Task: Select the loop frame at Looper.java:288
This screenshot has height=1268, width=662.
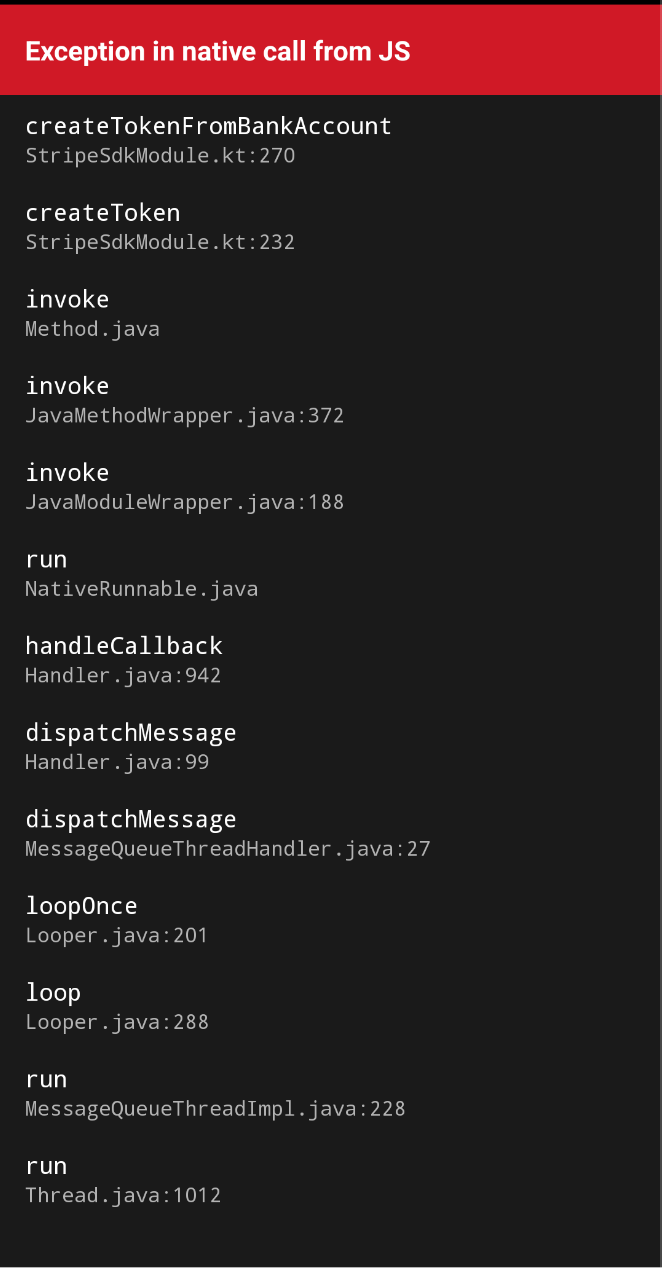Action: (x=53, y=992)
